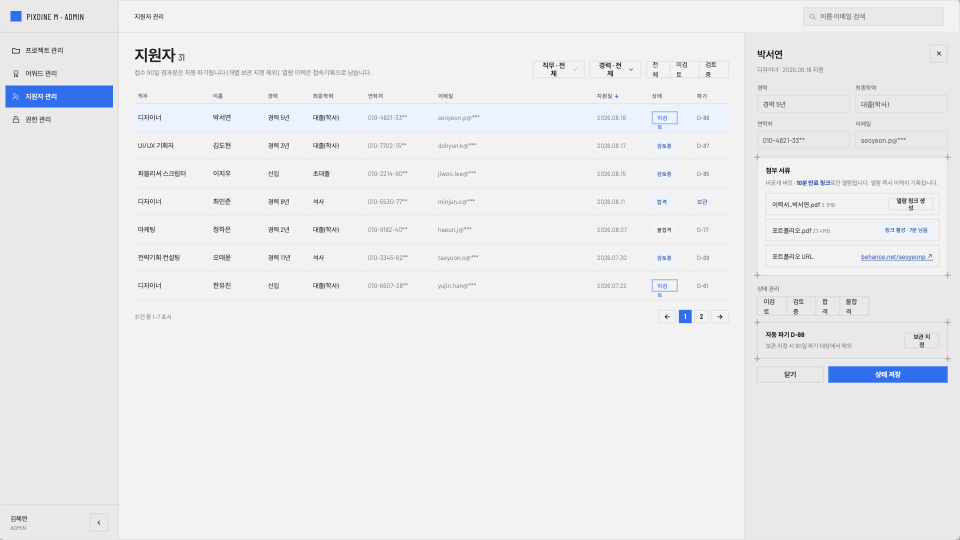Select applicant row 정하은
960x540 pixels.
432,230
